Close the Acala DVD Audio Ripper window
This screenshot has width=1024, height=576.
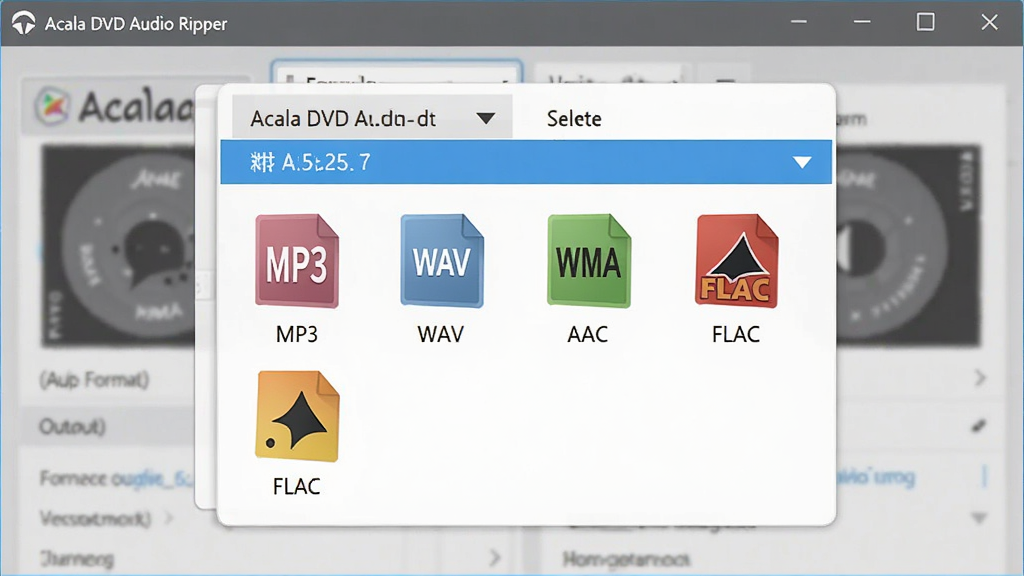click(989, 22)
